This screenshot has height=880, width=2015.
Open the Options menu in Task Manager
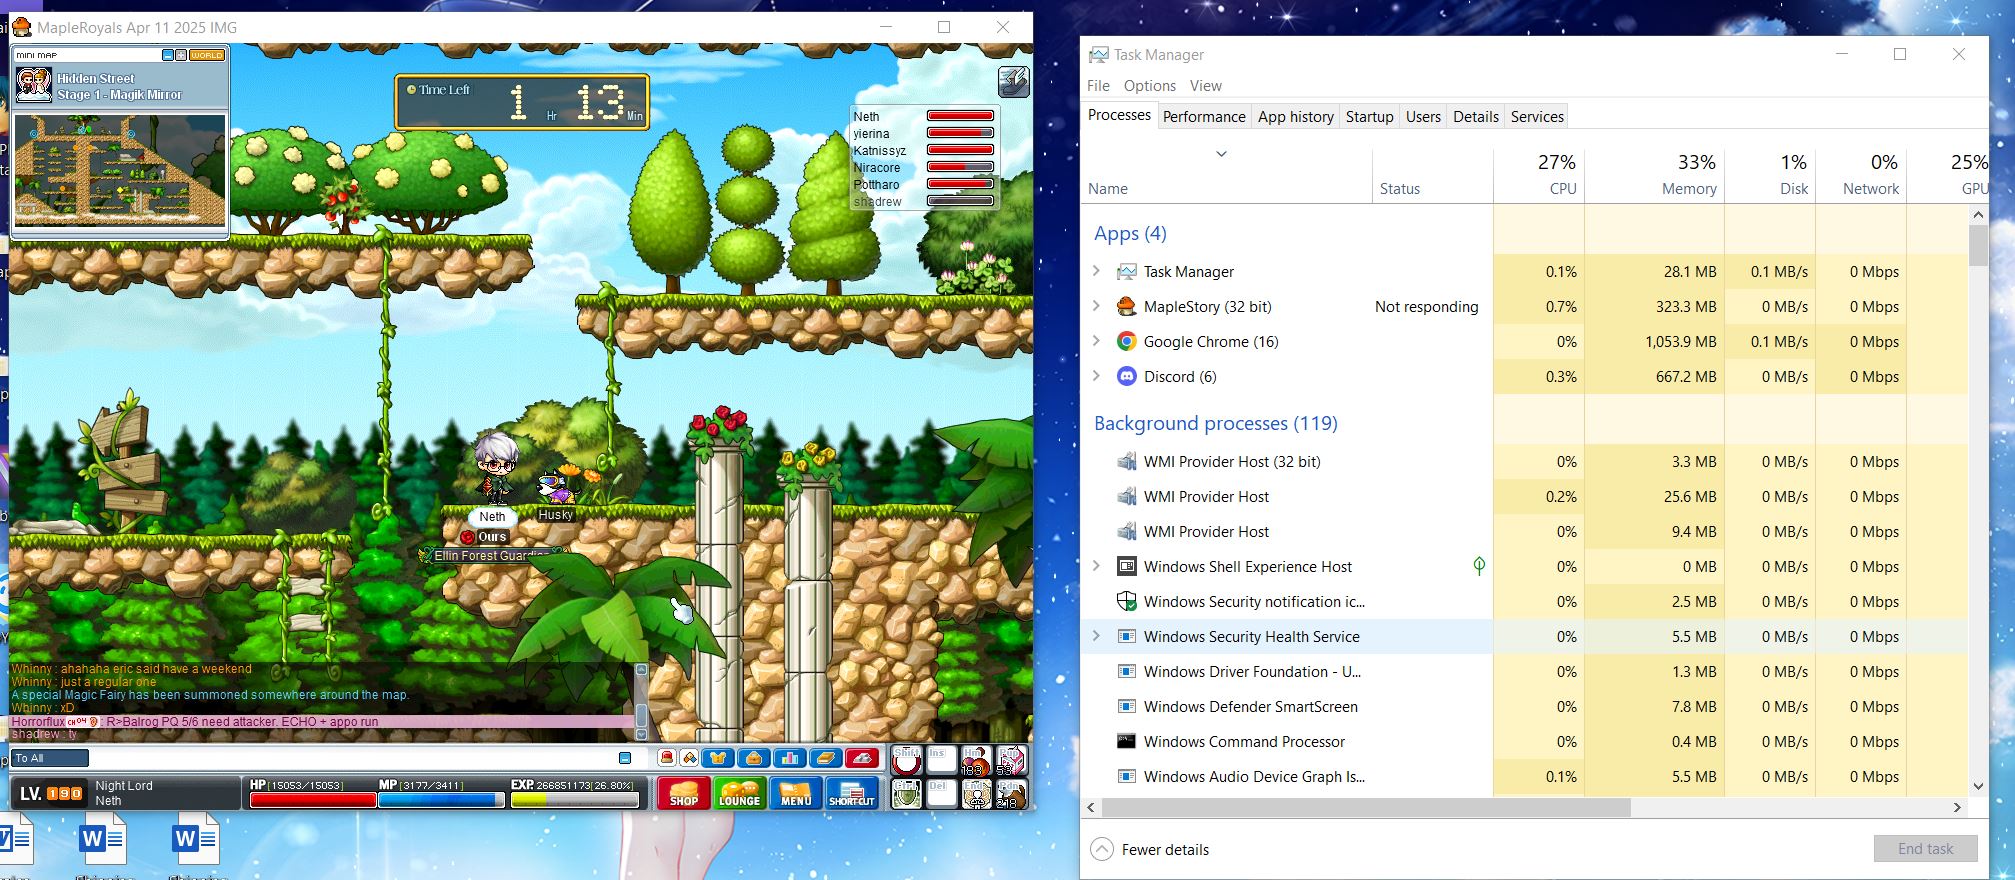(1149, 86)
